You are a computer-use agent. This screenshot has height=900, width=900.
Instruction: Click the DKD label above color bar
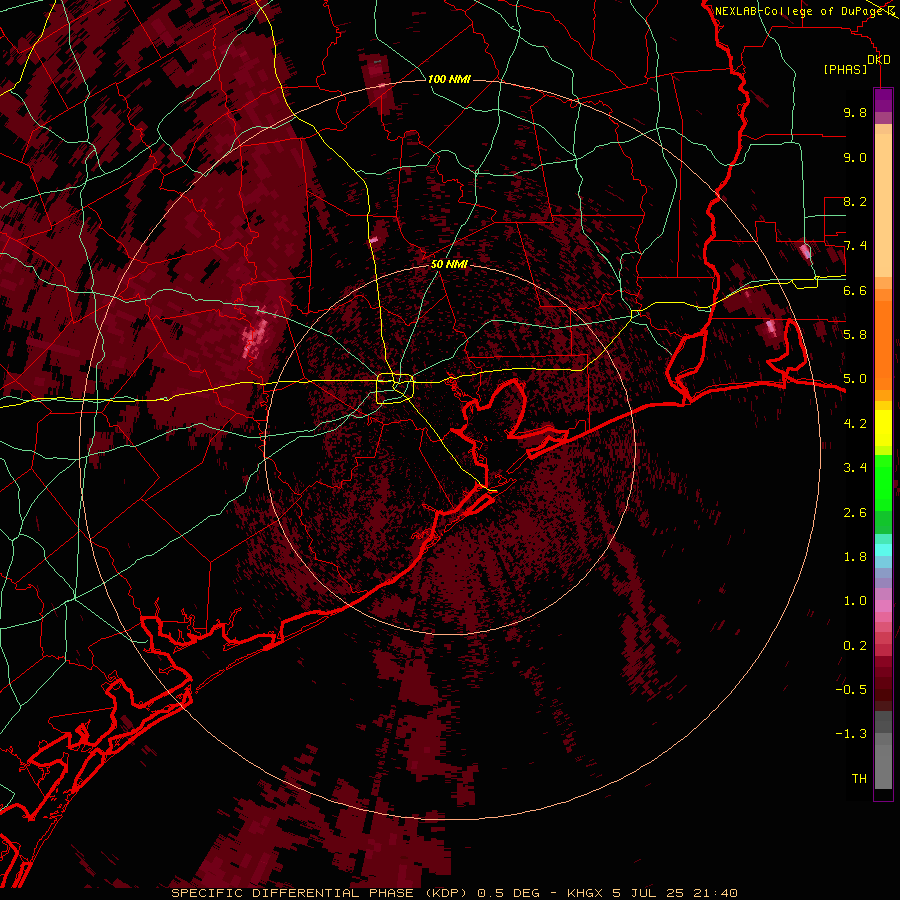[x=879, y=60]
